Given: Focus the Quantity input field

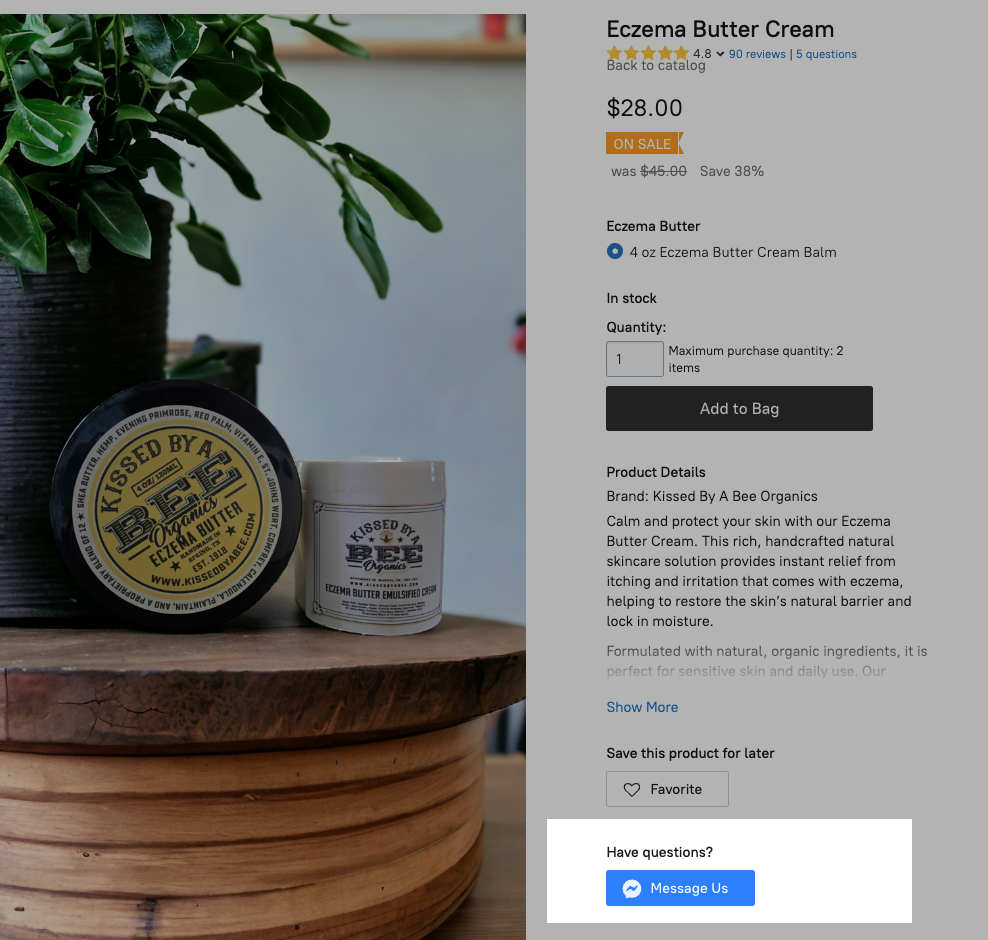Looking at the screenshot, I should tap(635, 358).
